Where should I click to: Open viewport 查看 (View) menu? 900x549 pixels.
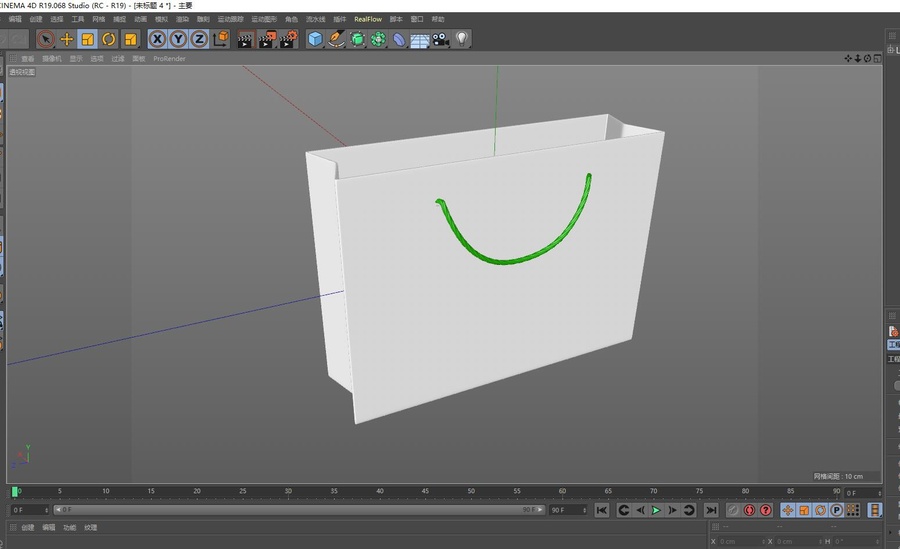[x=28, y=59]
